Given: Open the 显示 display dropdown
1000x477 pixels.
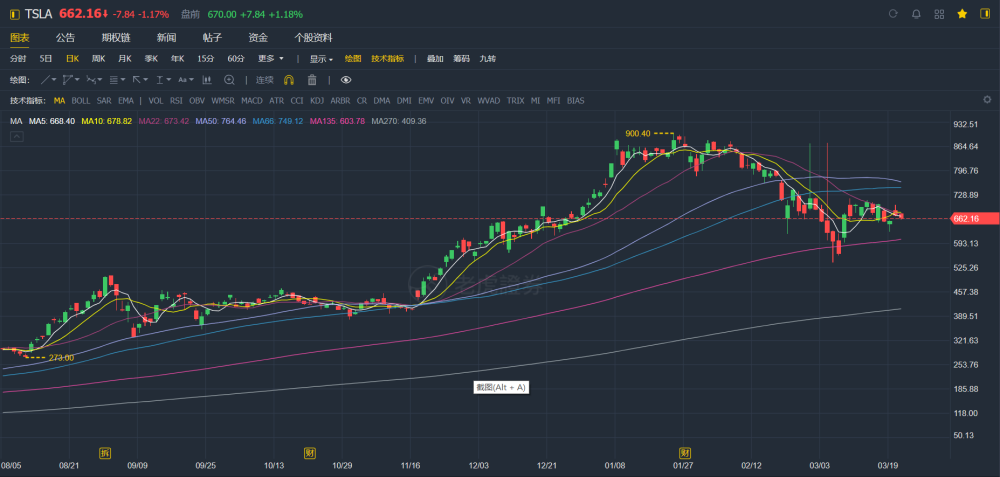Looking at the screenshot, I should [x=320, y=59].
